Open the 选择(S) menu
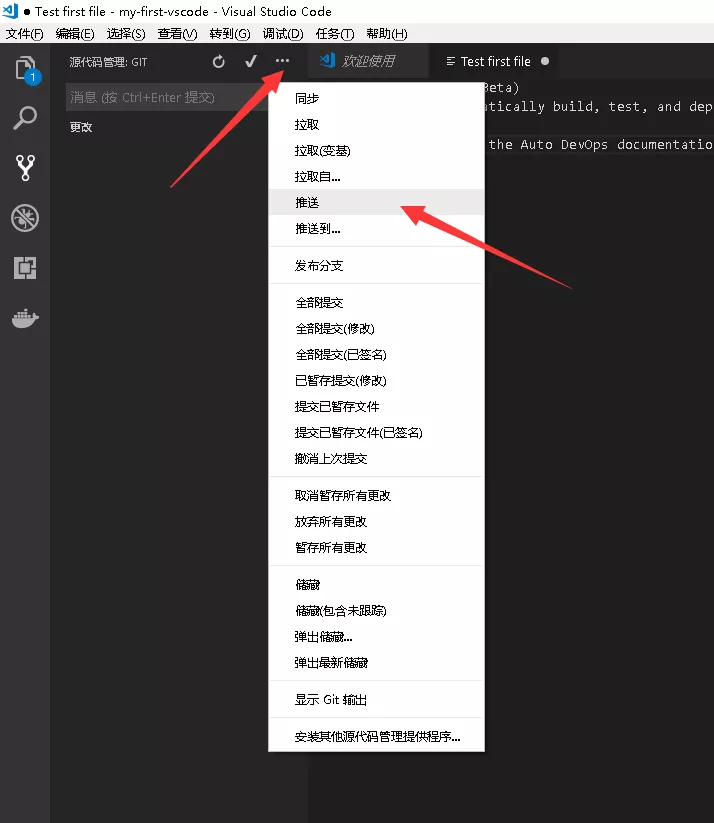The height and width of the screenshot is (823, 714). 126,34
